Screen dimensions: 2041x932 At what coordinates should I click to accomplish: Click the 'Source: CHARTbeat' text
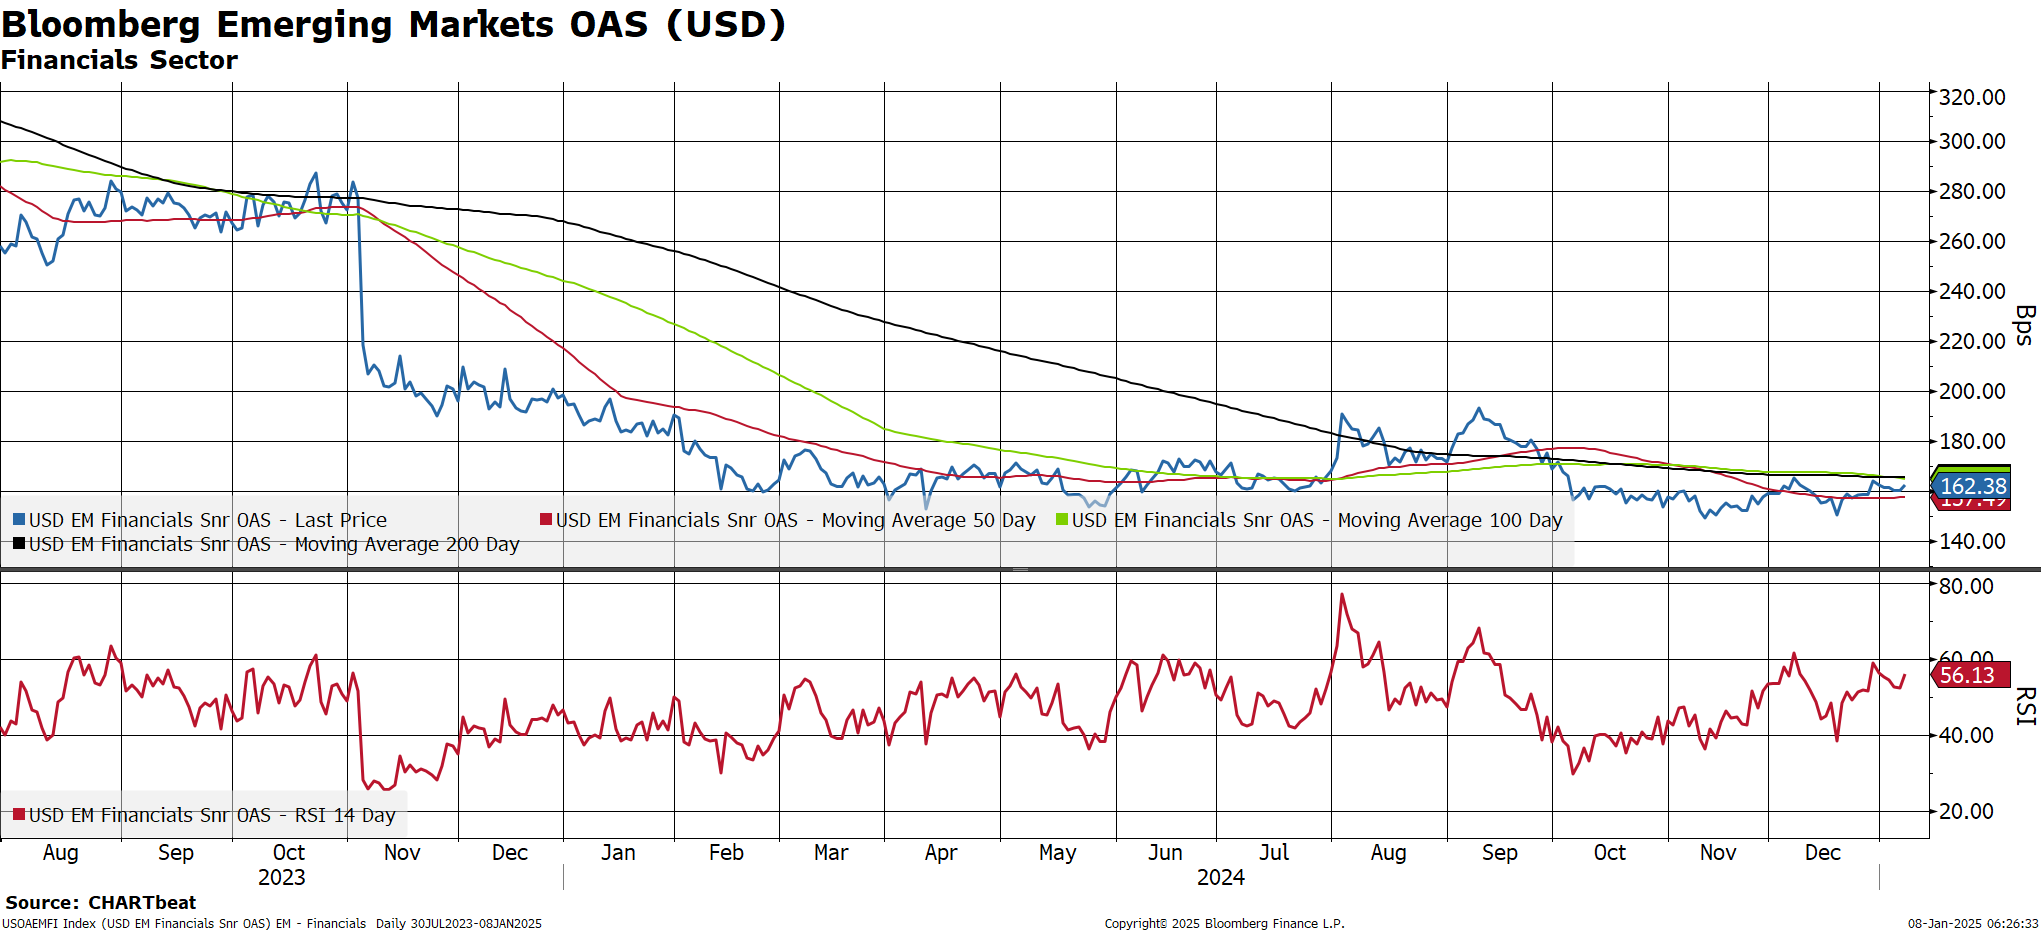101,903
